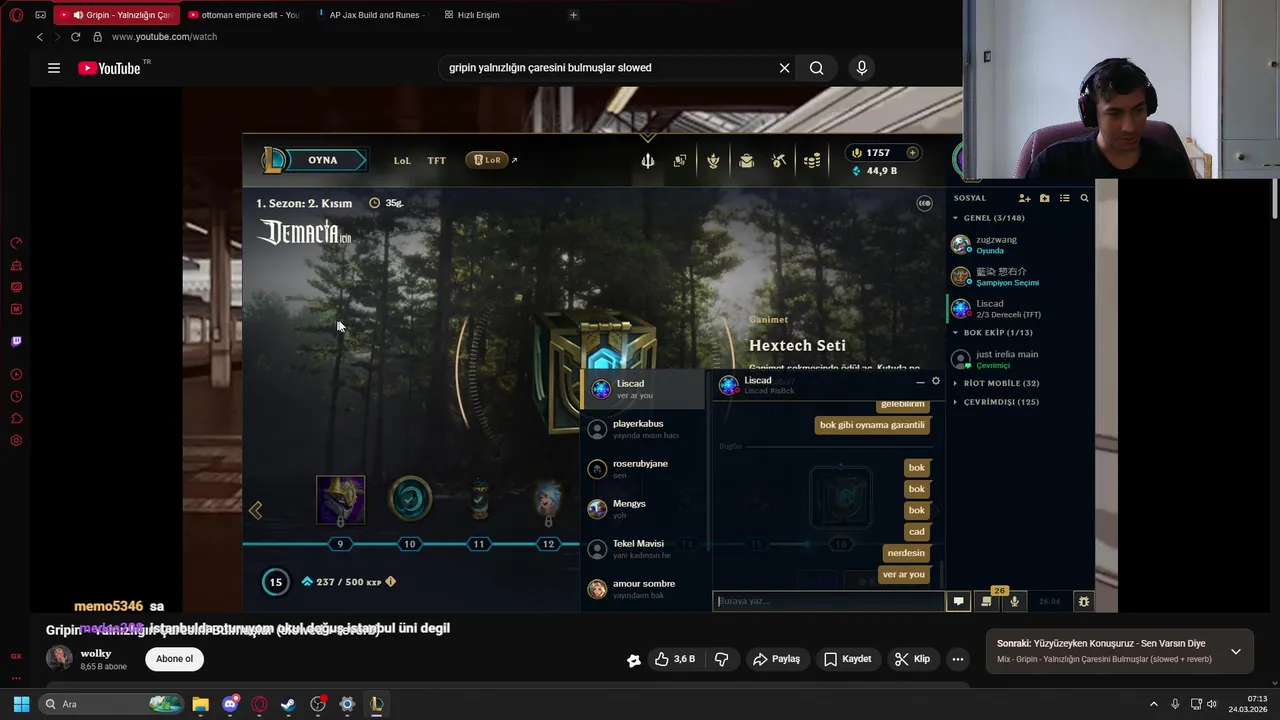This screenshot has height=720, width=1280.
Task: Save the video with Kaydet
Action: pos(848,659)
